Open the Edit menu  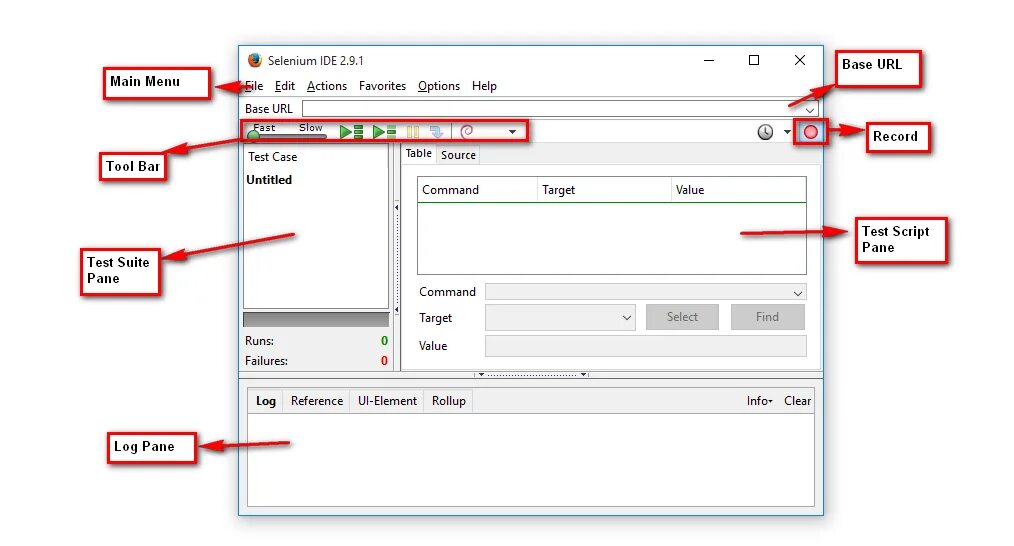[285, 86]
